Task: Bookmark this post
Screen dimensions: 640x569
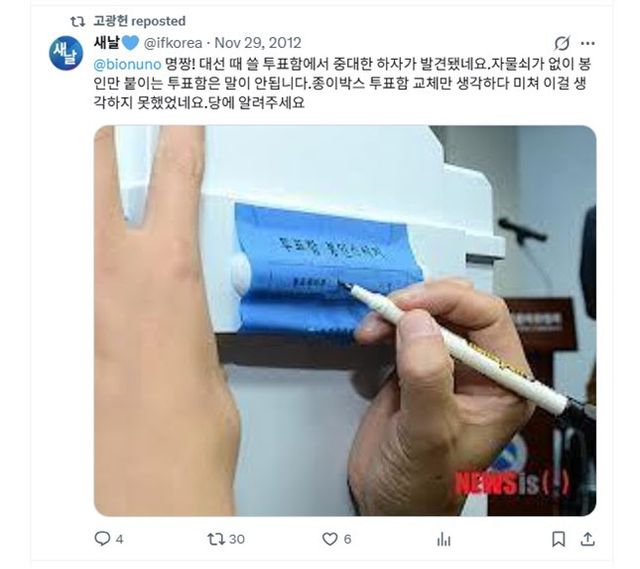Action: (558, 539)
